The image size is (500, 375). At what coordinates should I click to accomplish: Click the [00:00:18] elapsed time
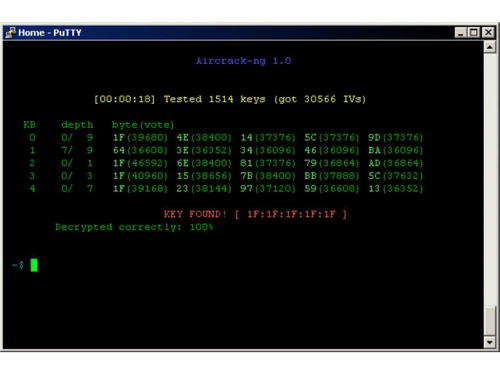125,99
